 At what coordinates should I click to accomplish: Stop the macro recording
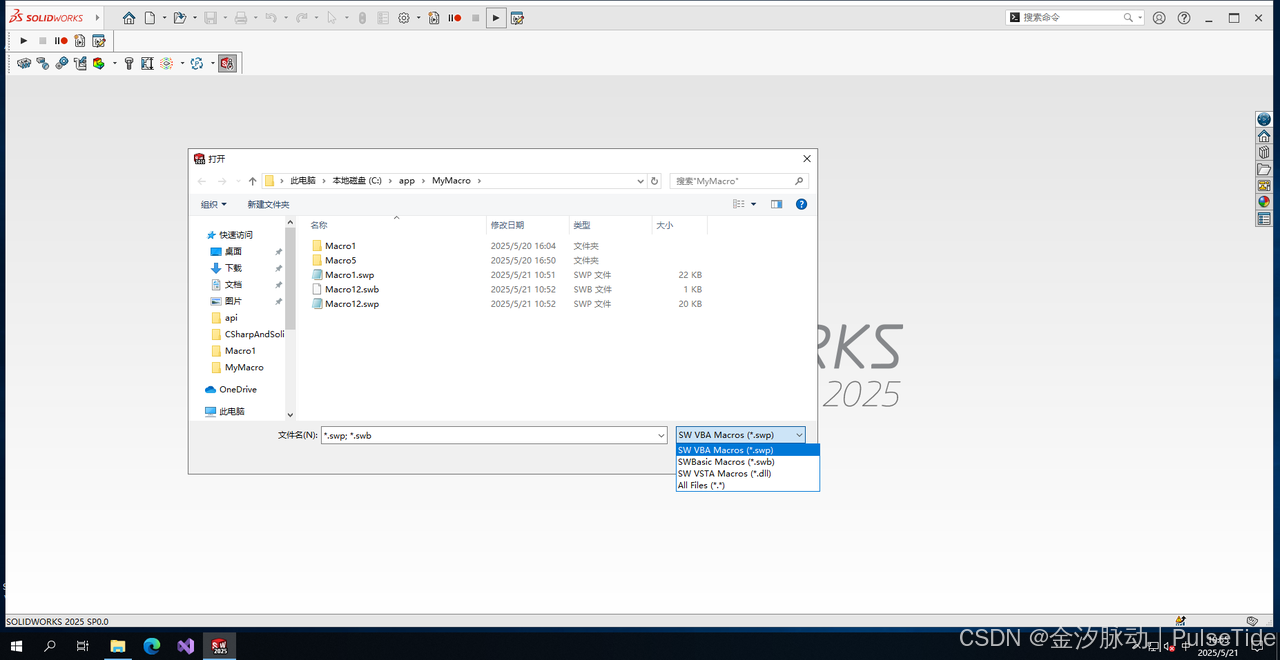(x=42, y=40)
